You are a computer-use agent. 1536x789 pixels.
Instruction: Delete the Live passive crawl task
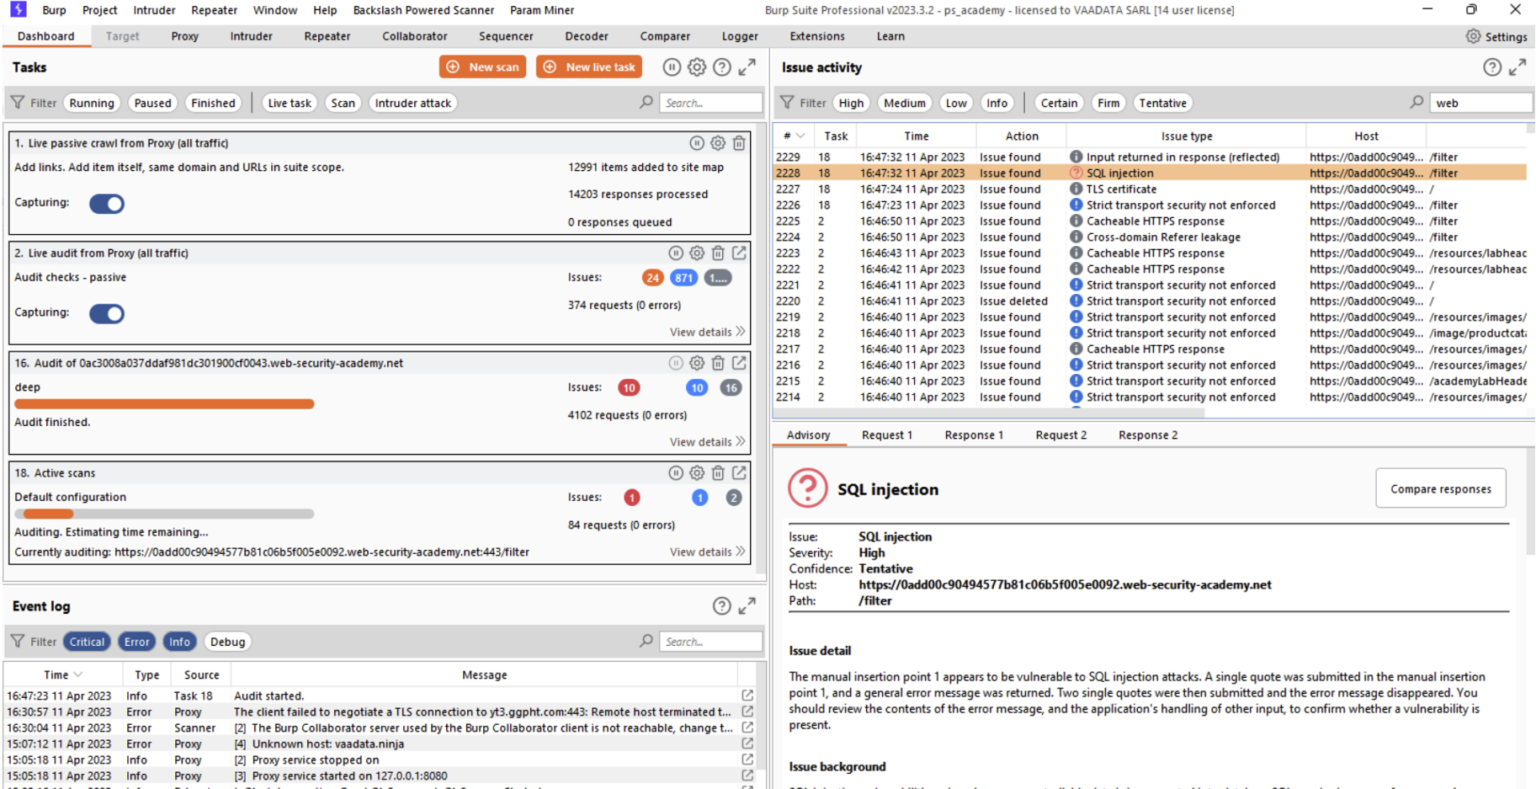[x=739, y=143]
